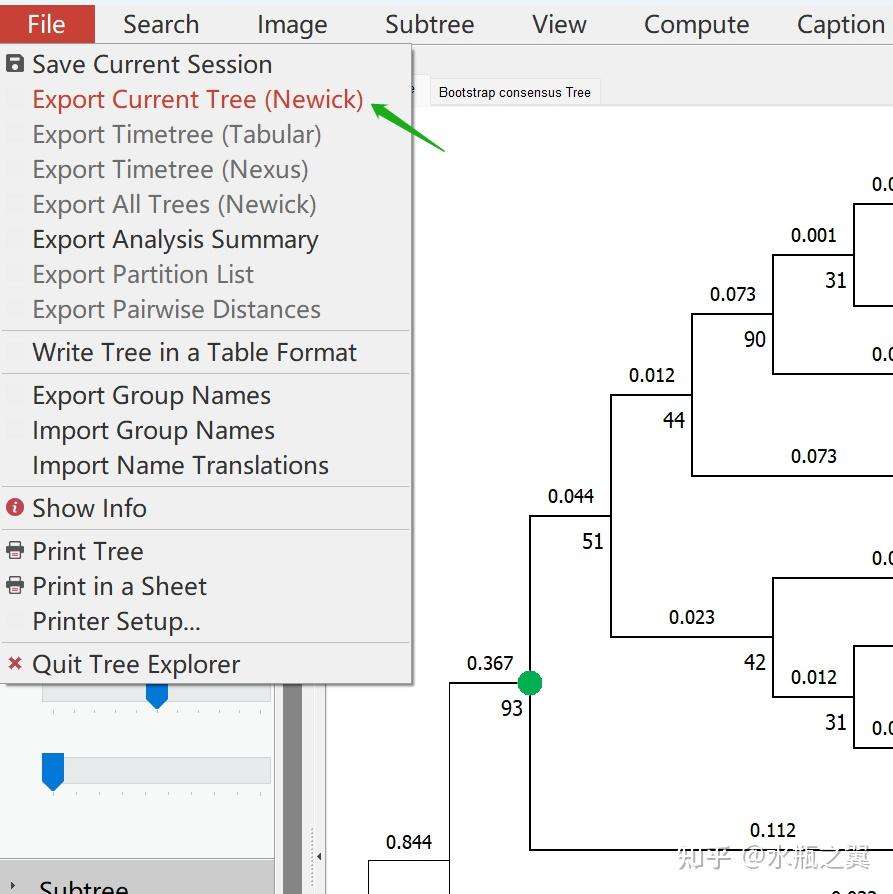Choose Write Tree in a Table Format
This screenshot has height=894, width=893.
point(194,353)
